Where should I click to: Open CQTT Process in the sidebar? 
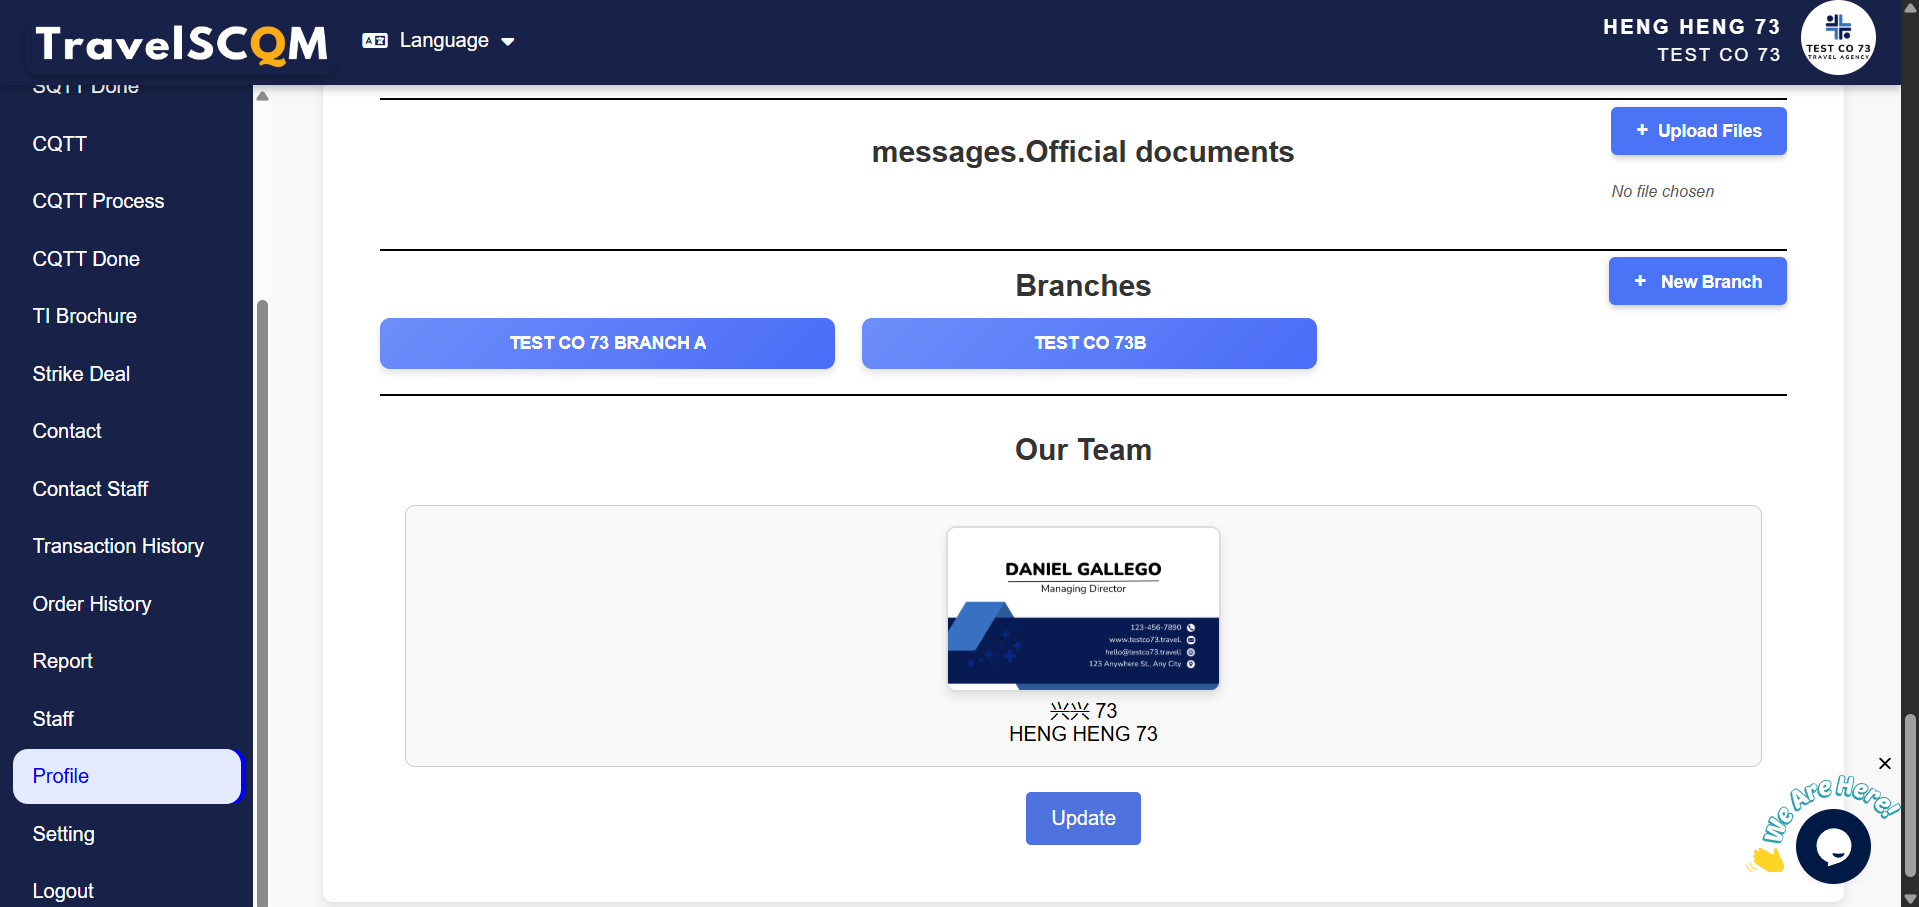[x=98, y=201]
